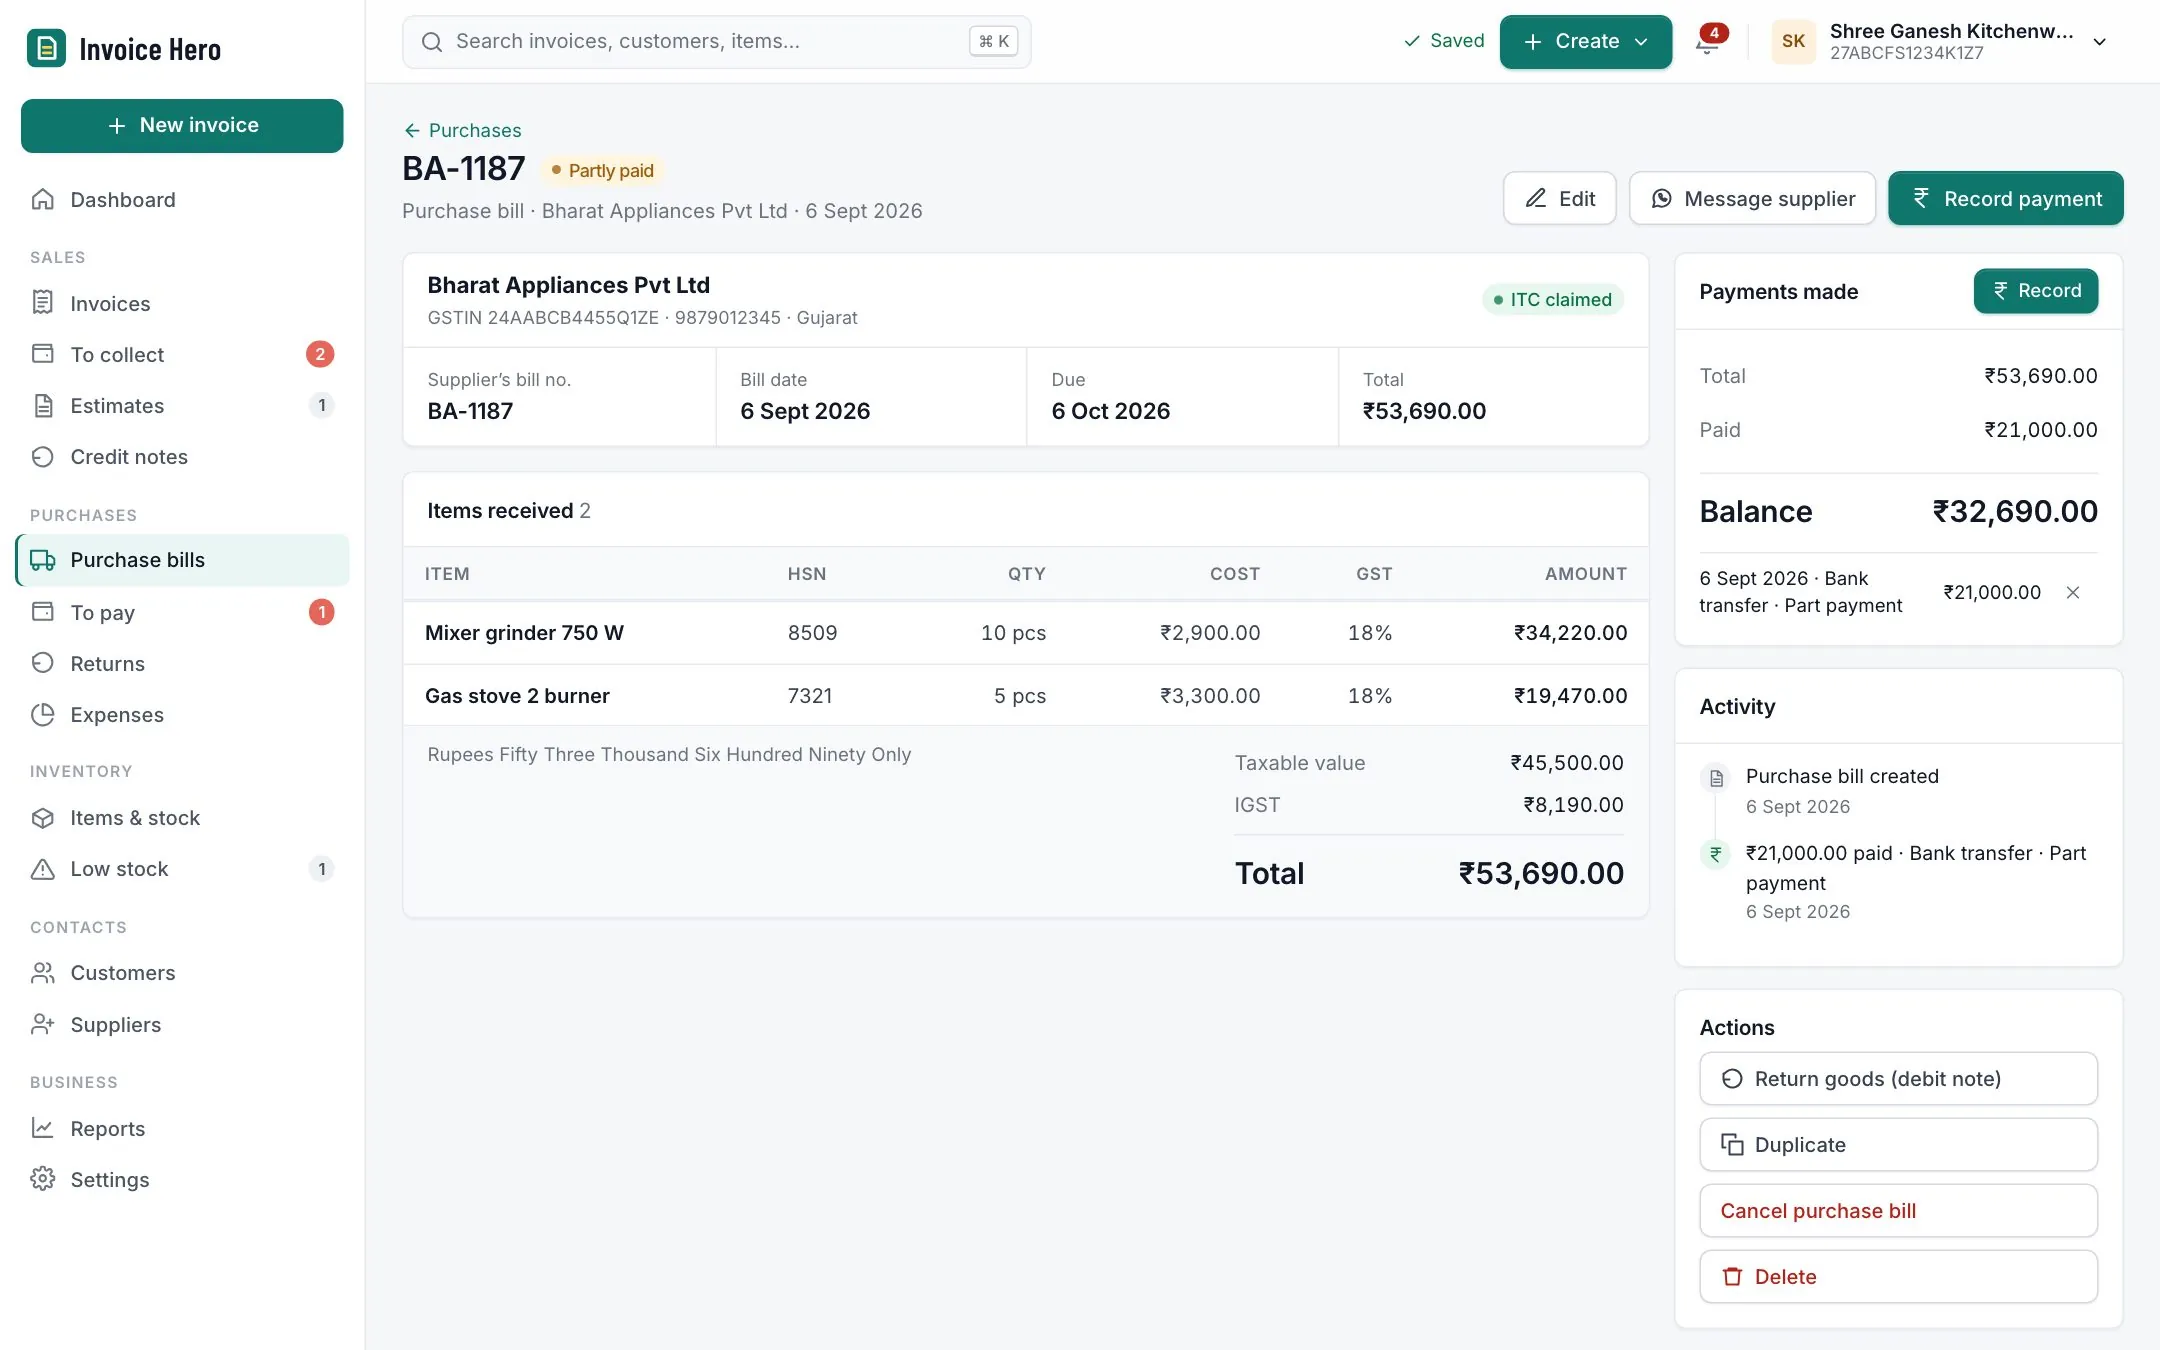This screenshot has width=2160, height=1350.
Task: Open Estimates in sidebar
Action: [x=182, y=405]
